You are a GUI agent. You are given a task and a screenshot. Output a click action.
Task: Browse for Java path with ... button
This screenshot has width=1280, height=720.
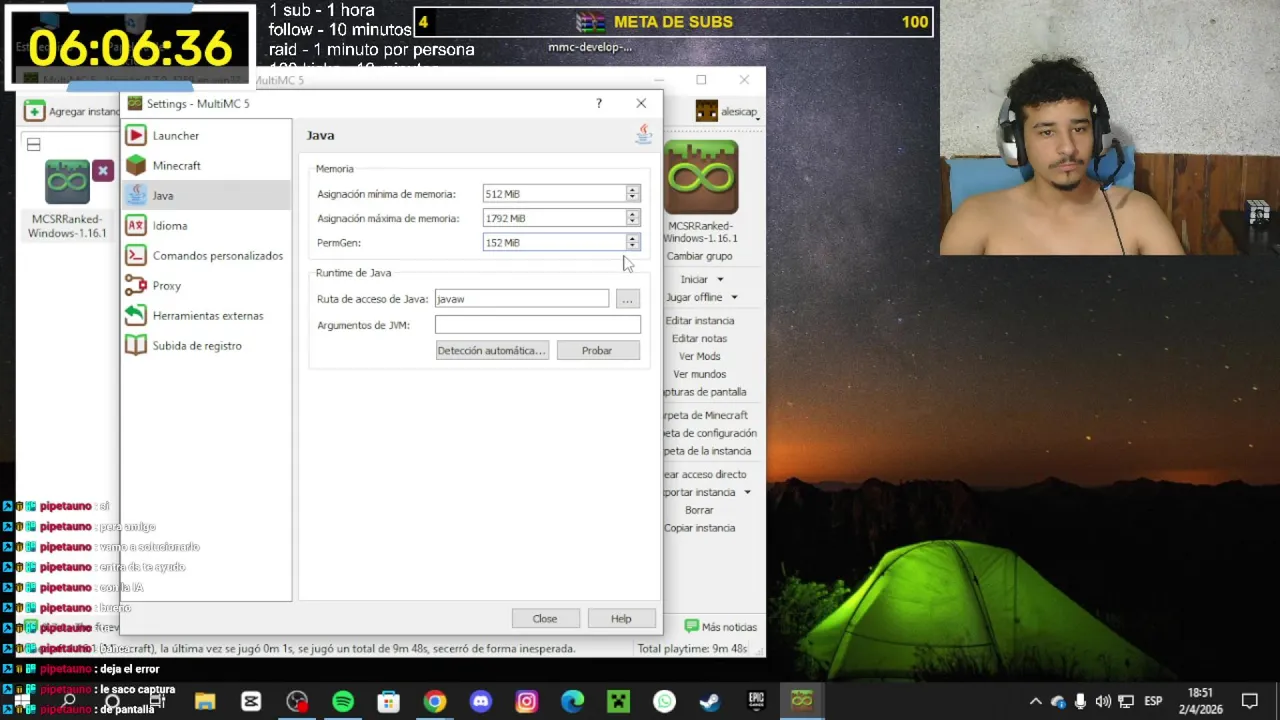coord(628,299)
